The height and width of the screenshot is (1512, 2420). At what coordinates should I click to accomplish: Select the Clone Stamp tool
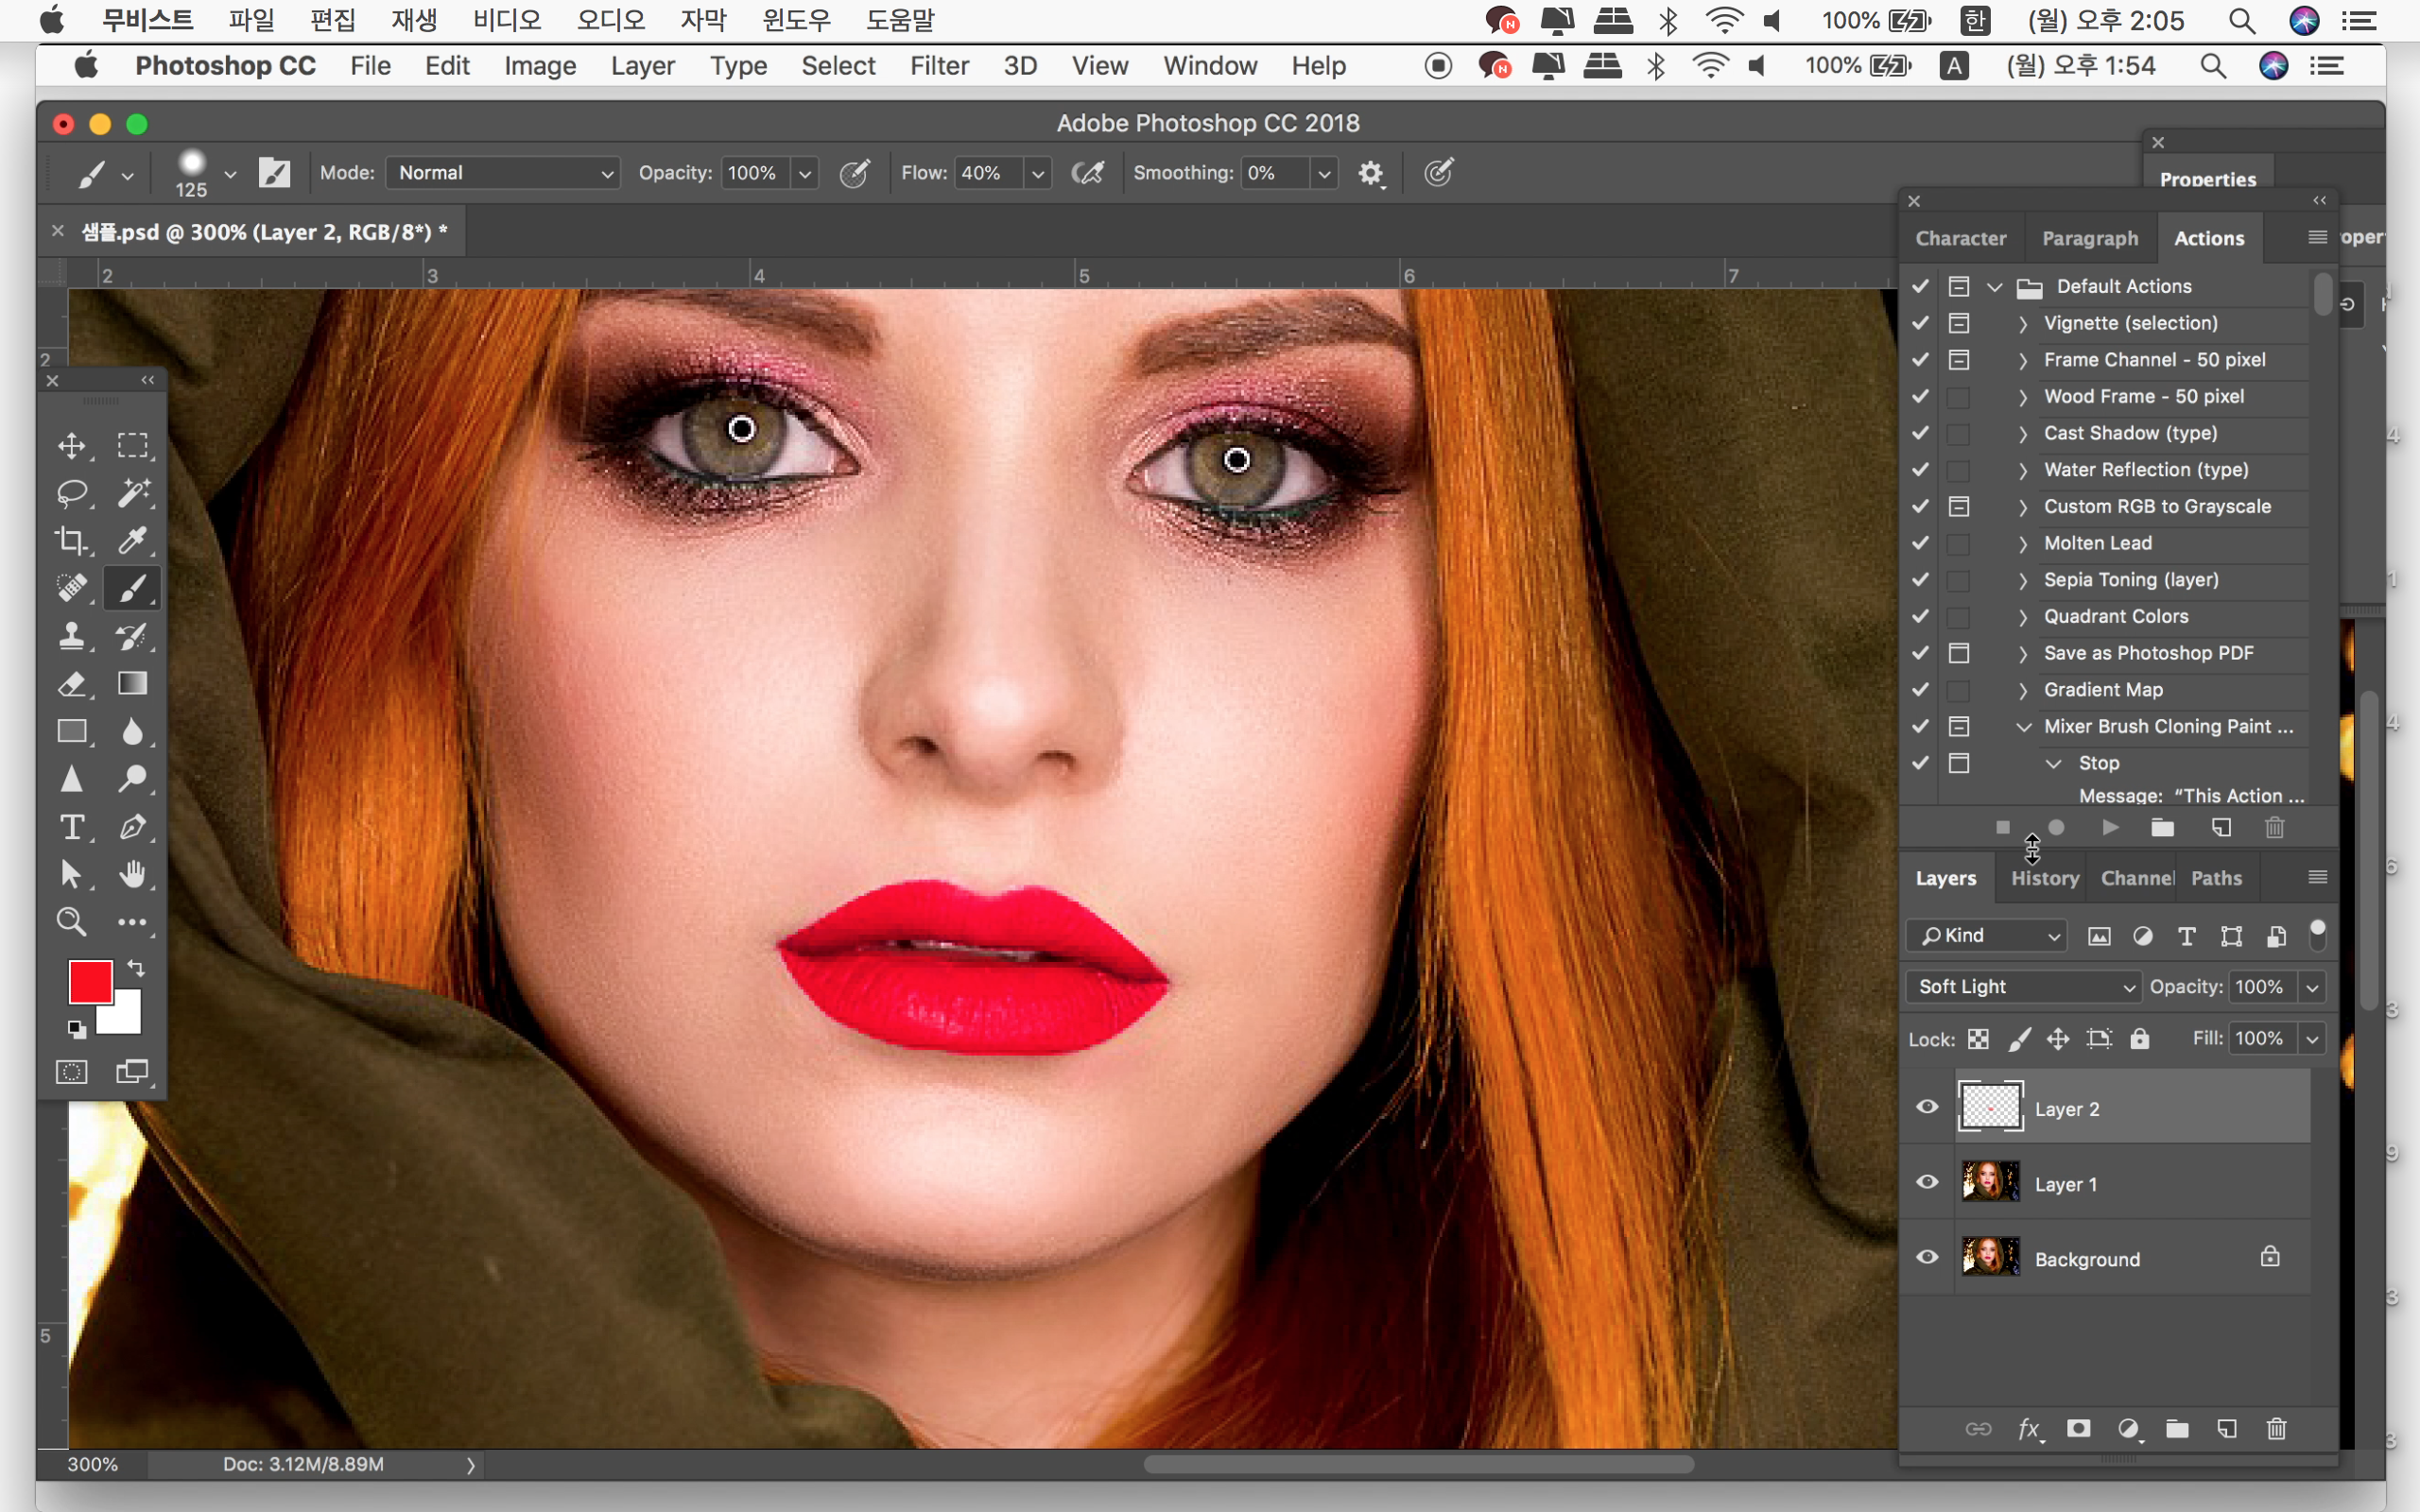pyautogui.click(x=71, y=636)
